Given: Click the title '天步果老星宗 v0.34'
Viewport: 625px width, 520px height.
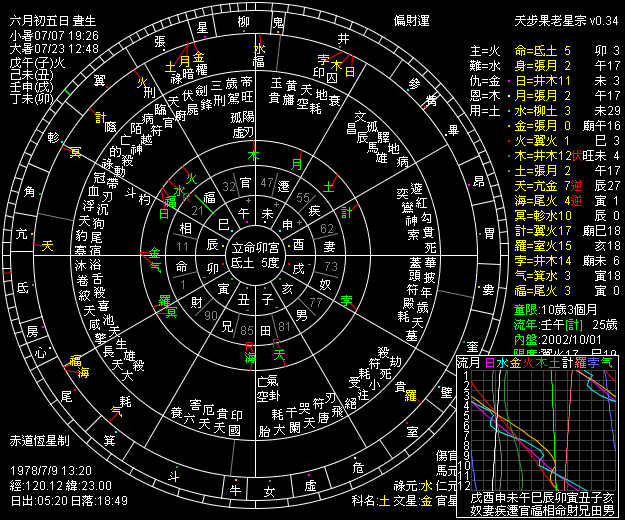Looking at the screenshot, I should (566, 21).
